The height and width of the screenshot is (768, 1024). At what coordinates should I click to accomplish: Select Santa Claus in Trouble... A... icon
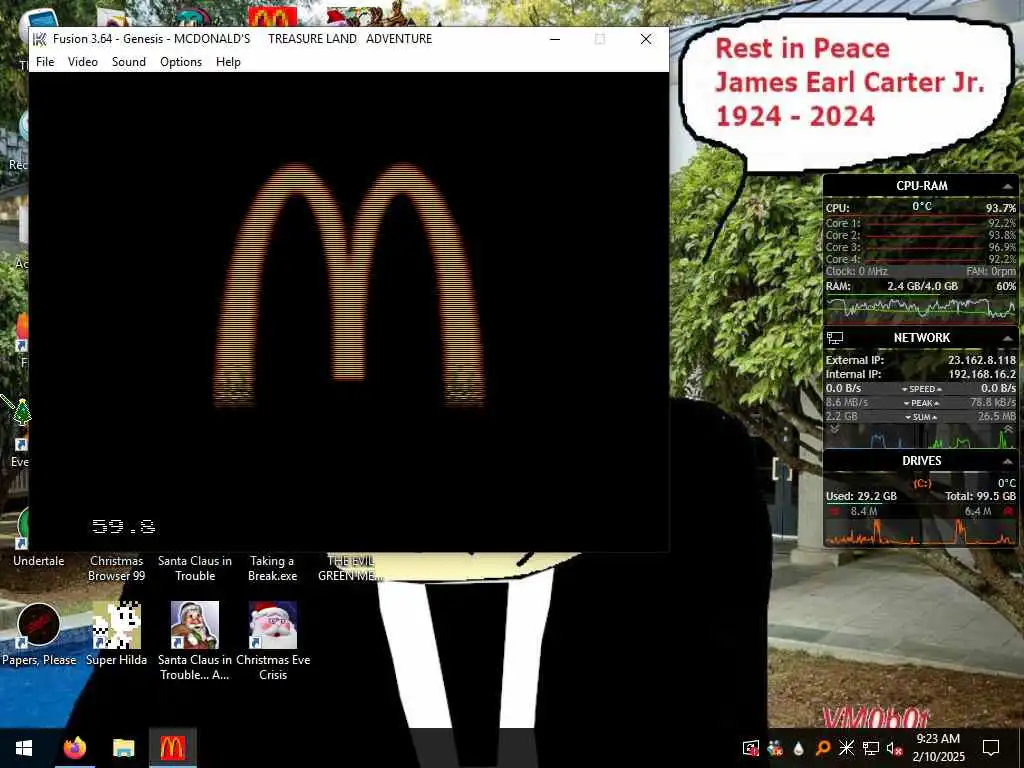pyautogui.click(x=195, y=626)
